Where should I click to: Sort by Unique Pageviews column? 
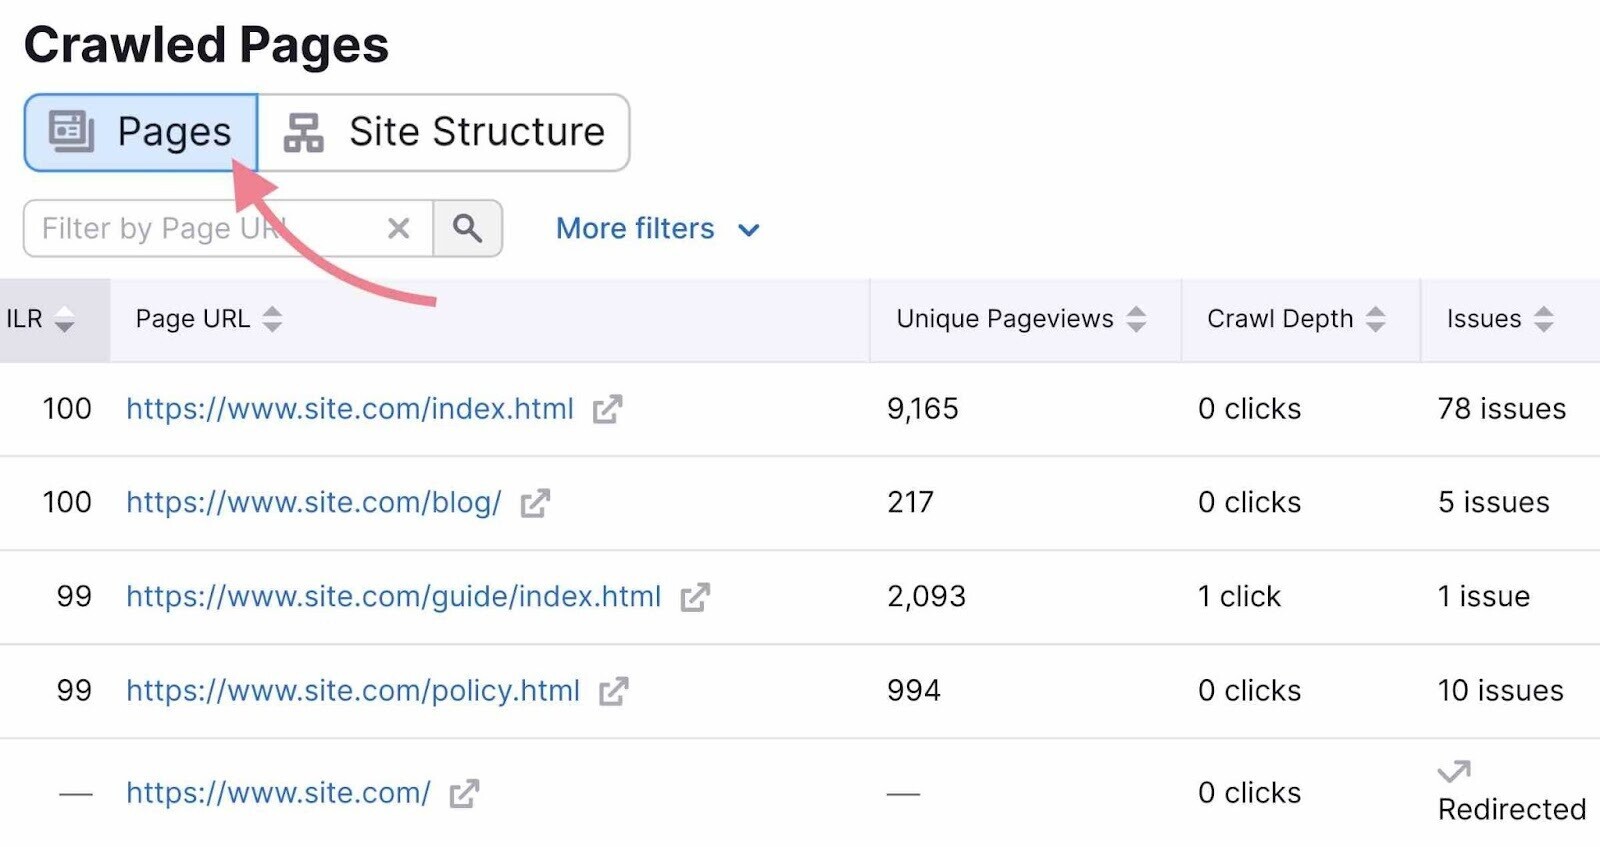click(x=1136, y=319)
